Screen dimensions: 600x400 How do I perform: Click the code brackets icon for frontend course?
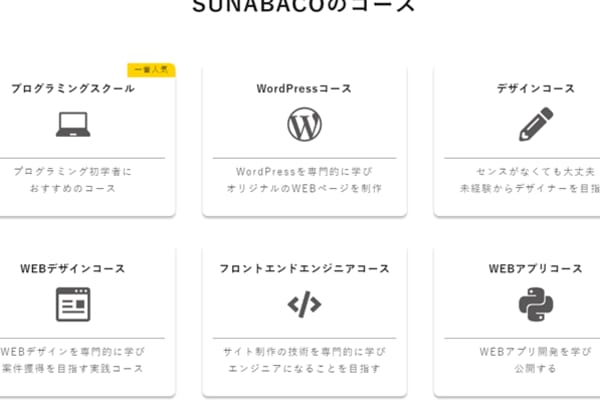[304, 304]
